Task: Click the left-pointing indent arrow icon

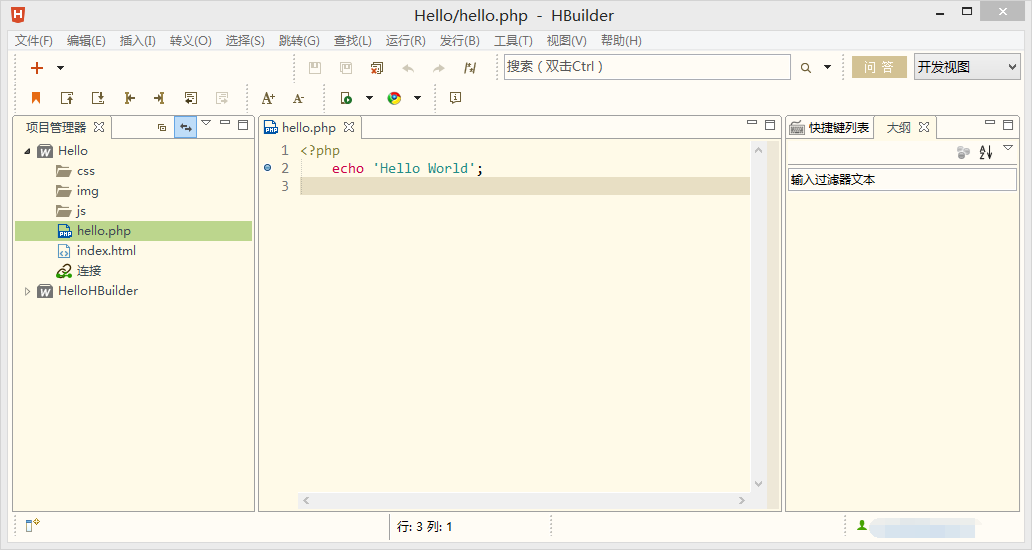Action: coord(130,98)
